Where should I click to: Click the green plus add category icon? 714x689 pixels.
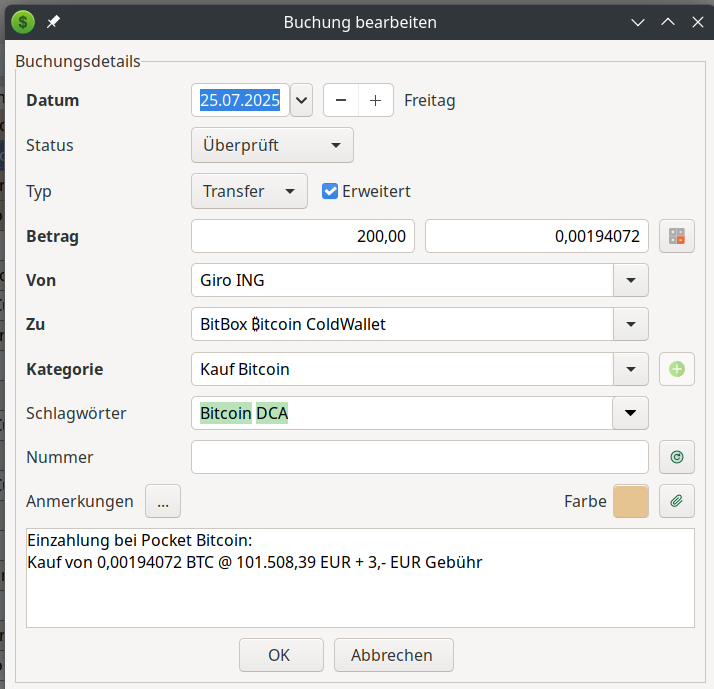[677, 369]
